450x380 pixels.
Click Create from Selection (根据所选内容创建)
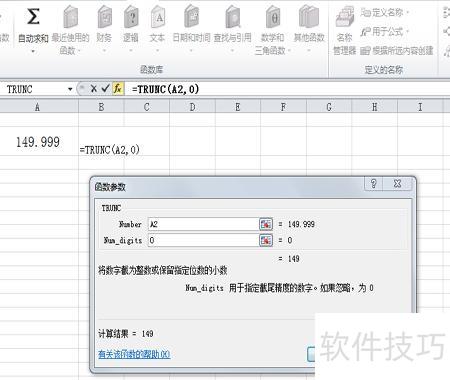pos(397,51)
